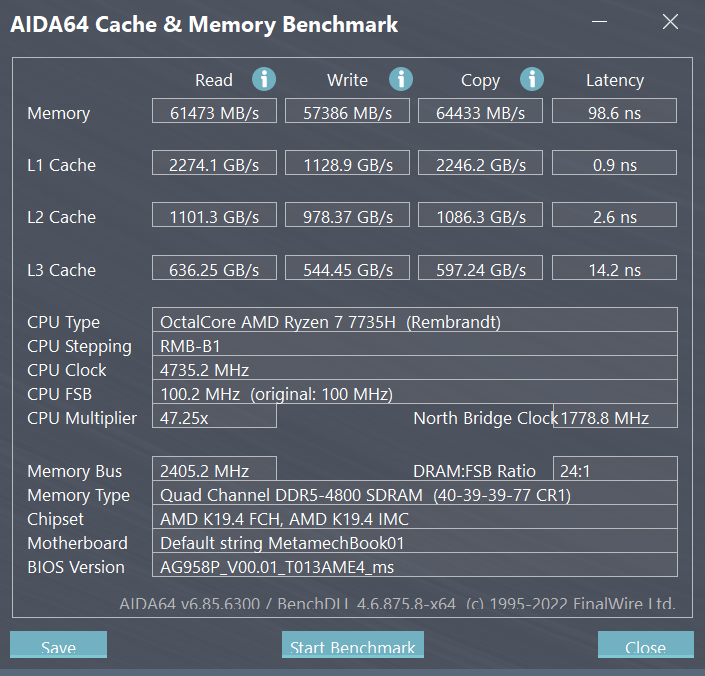Click the Memory Bus value 2405.2 MHz

214,471
